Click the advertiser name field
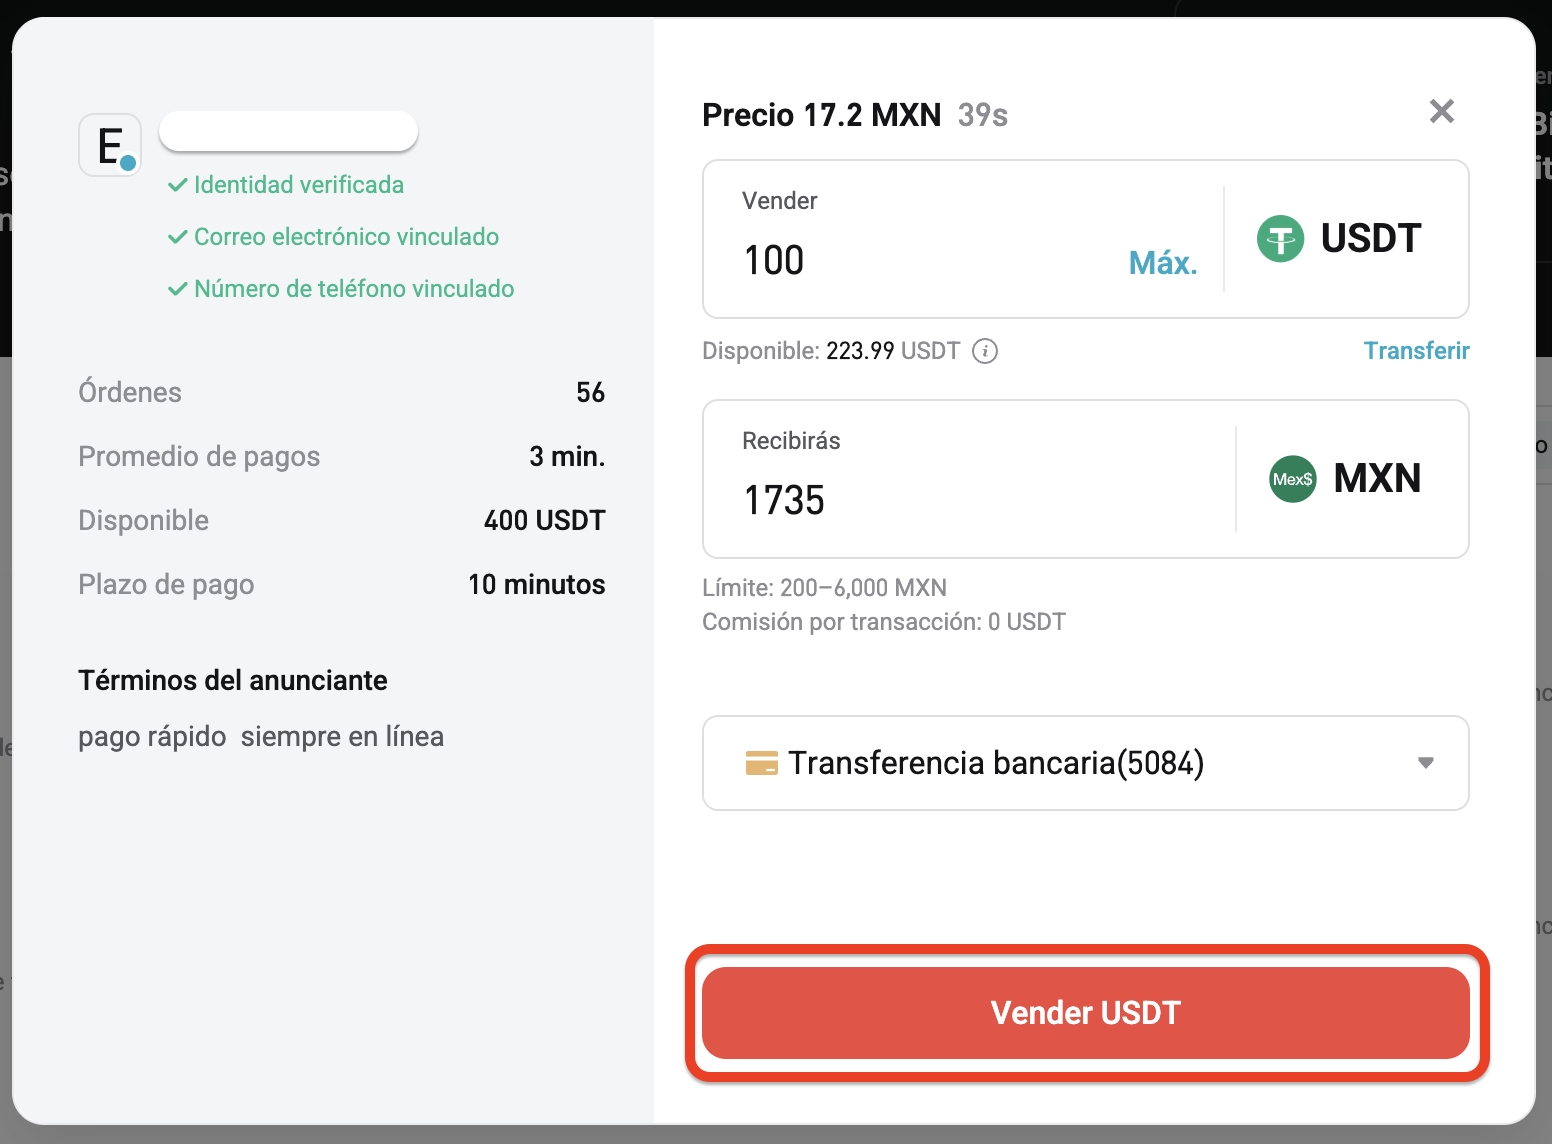Image resolution: width=1552 pixels, height=1144 pixels. pos(288,131)
